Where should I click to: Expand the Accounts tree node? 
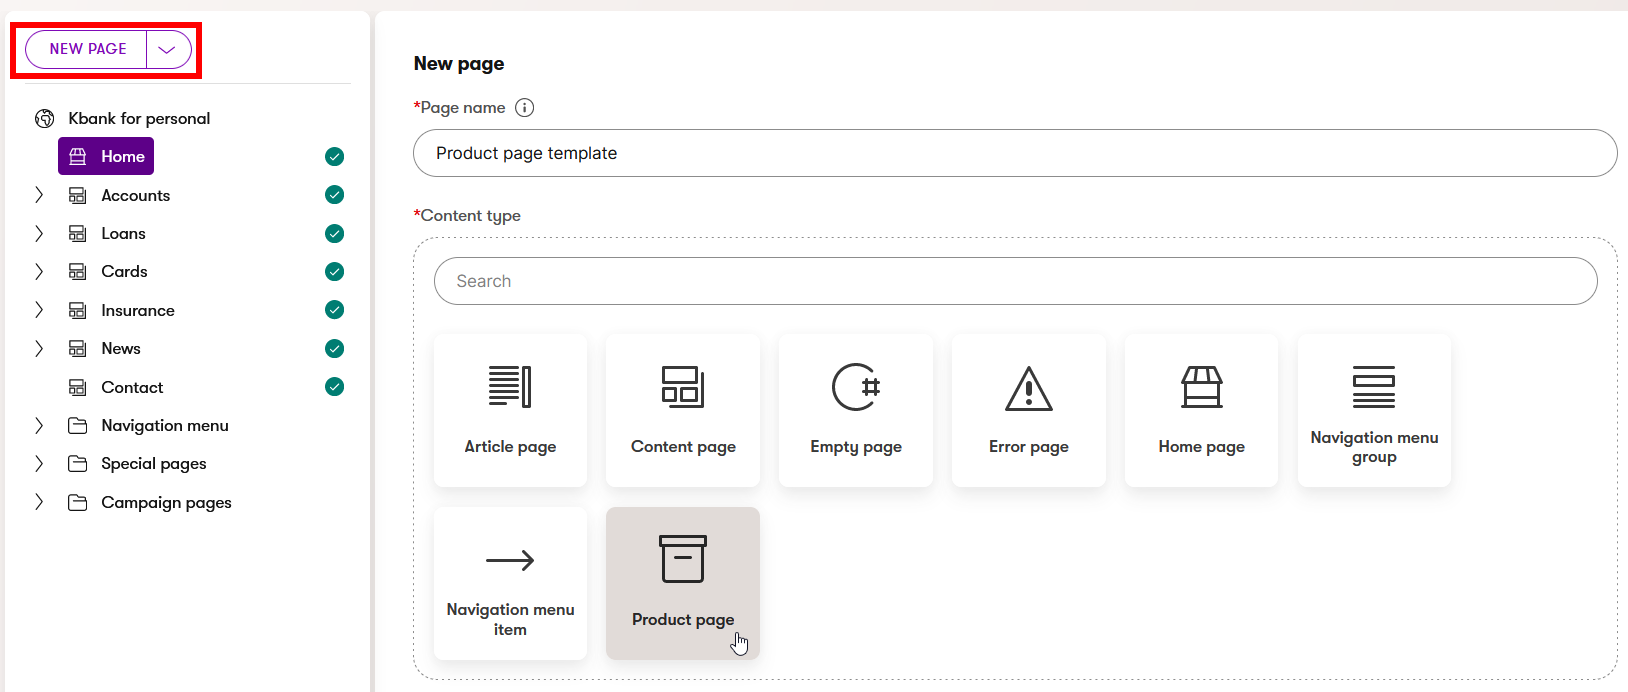[39, 195]
